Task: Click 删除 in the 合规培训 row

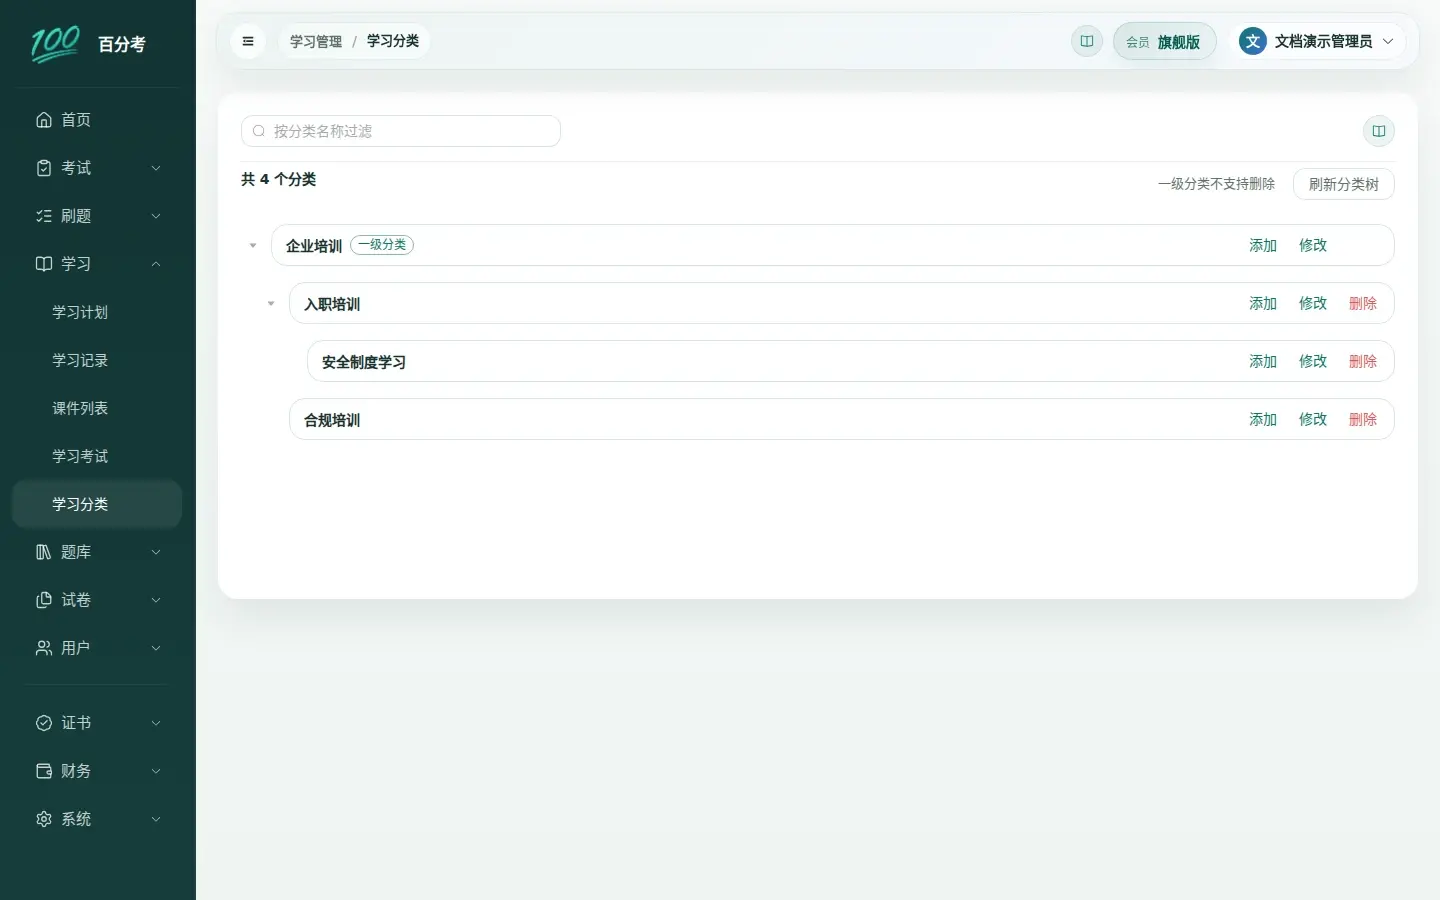Action: [1363, 419]
